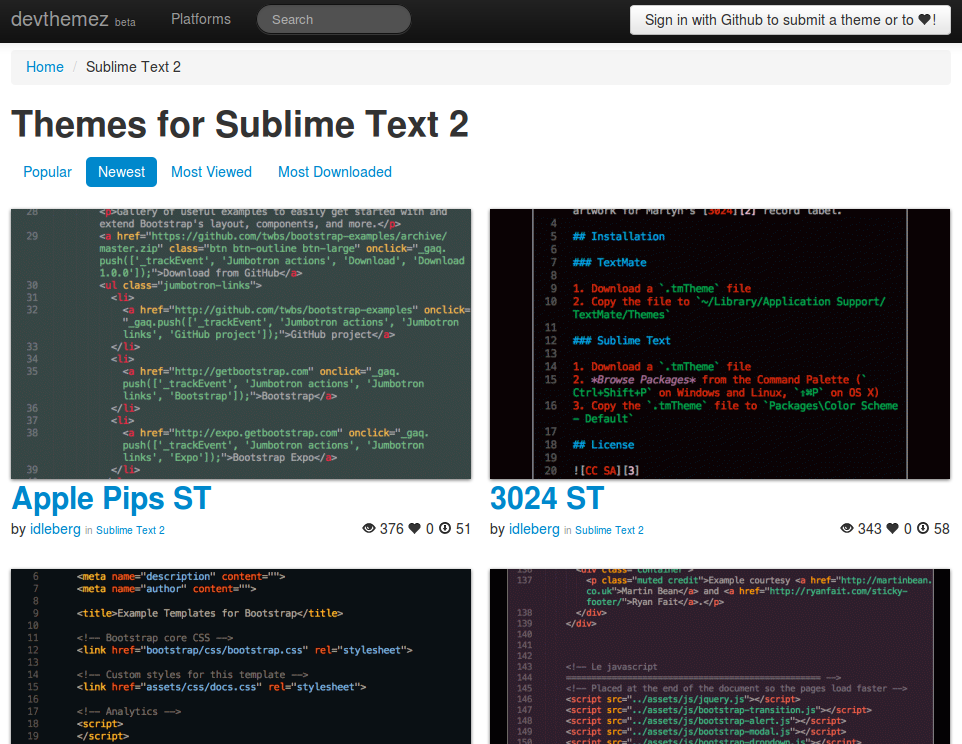
Task: Click the eye views icon for 3024 ST
Action: 847,528
